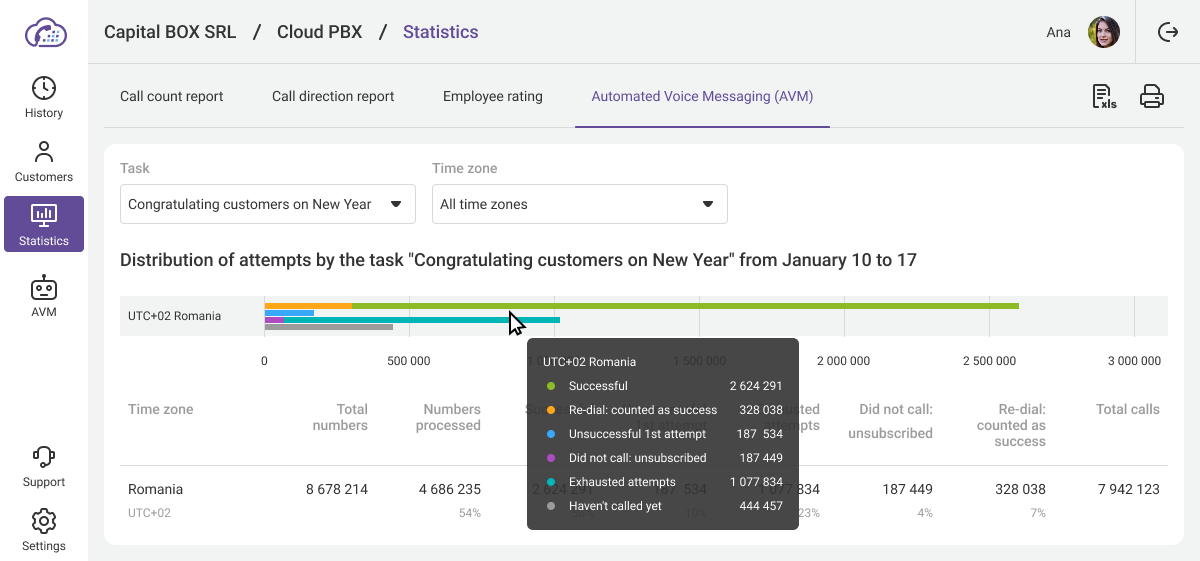Open Settings via the gear icon
This screenshot has height=561, width=1200.
click(x=44, y=531)
